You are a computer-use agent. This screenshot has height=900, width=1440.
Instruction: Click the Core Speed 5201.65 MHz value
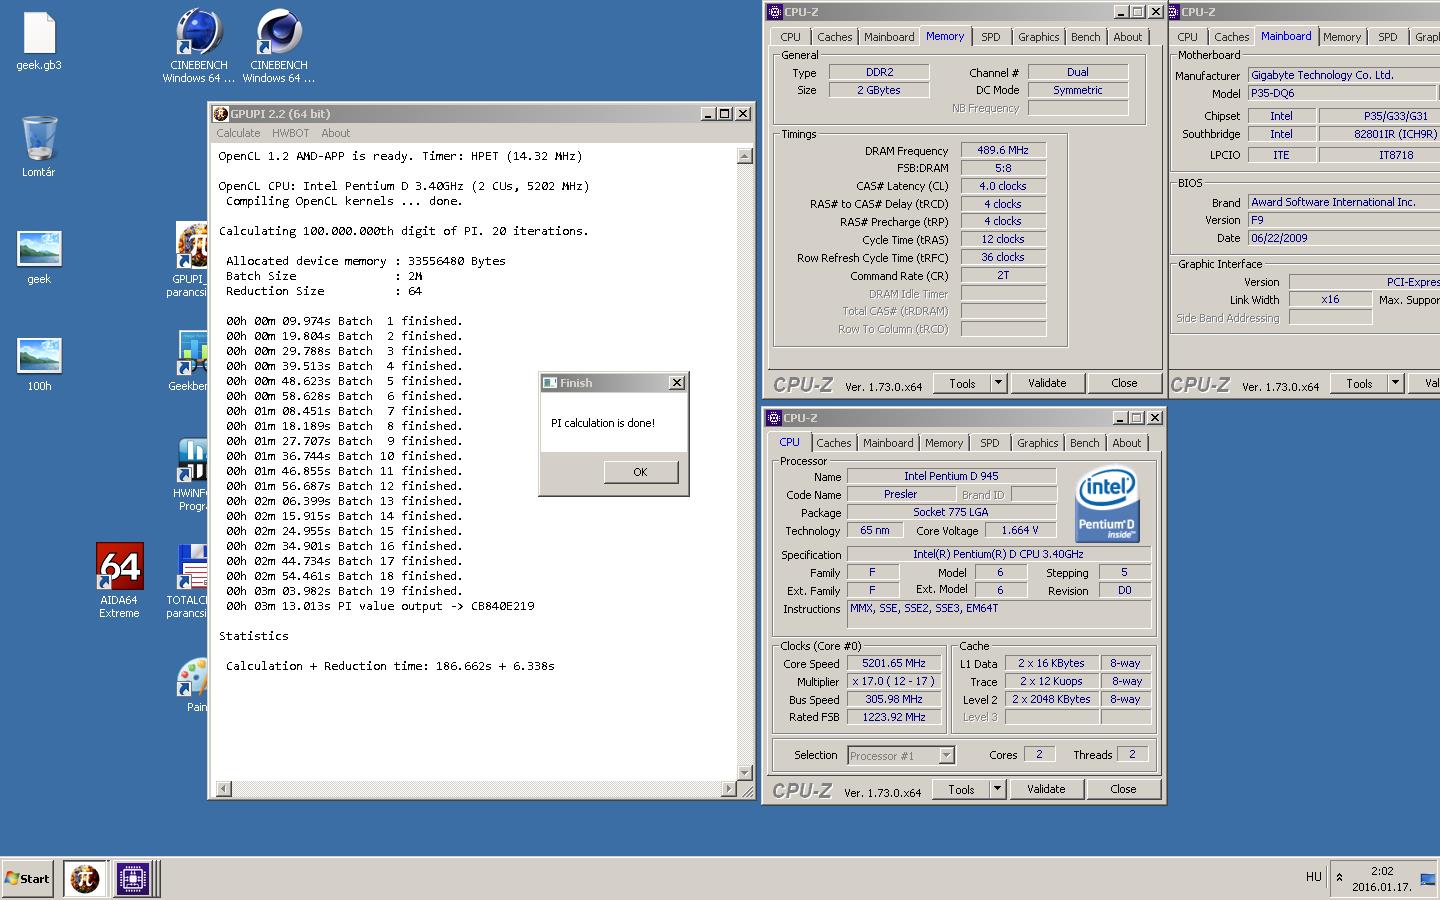893,663
